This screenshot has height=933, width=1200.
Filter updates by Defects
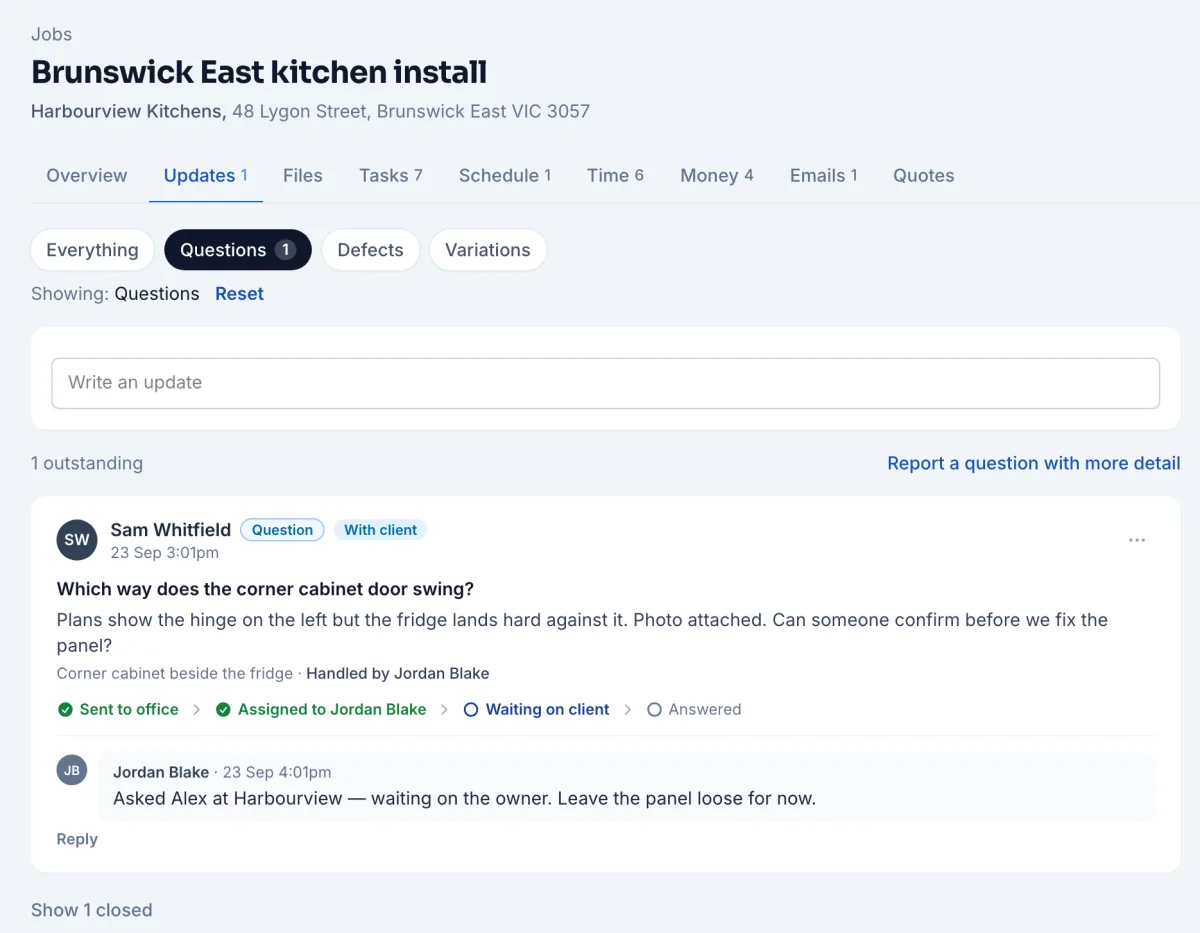(x=371, y=250)
